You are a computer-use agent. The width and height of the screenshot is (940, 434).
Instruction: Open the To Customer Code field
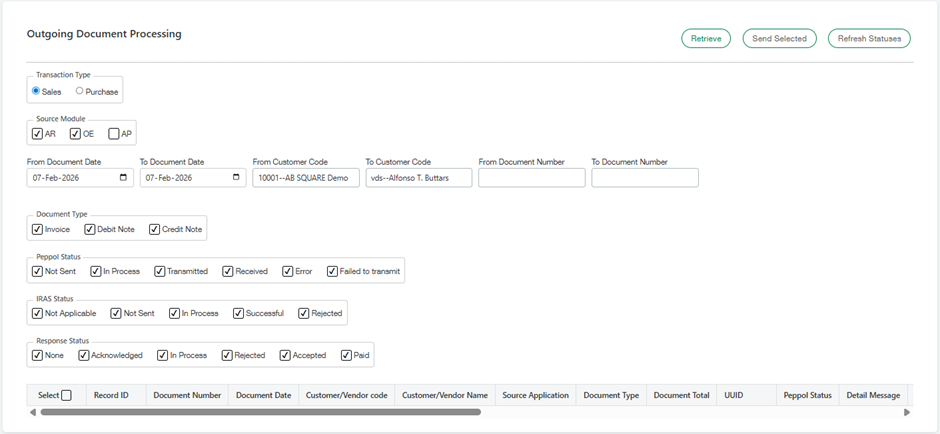click(418, 178)
